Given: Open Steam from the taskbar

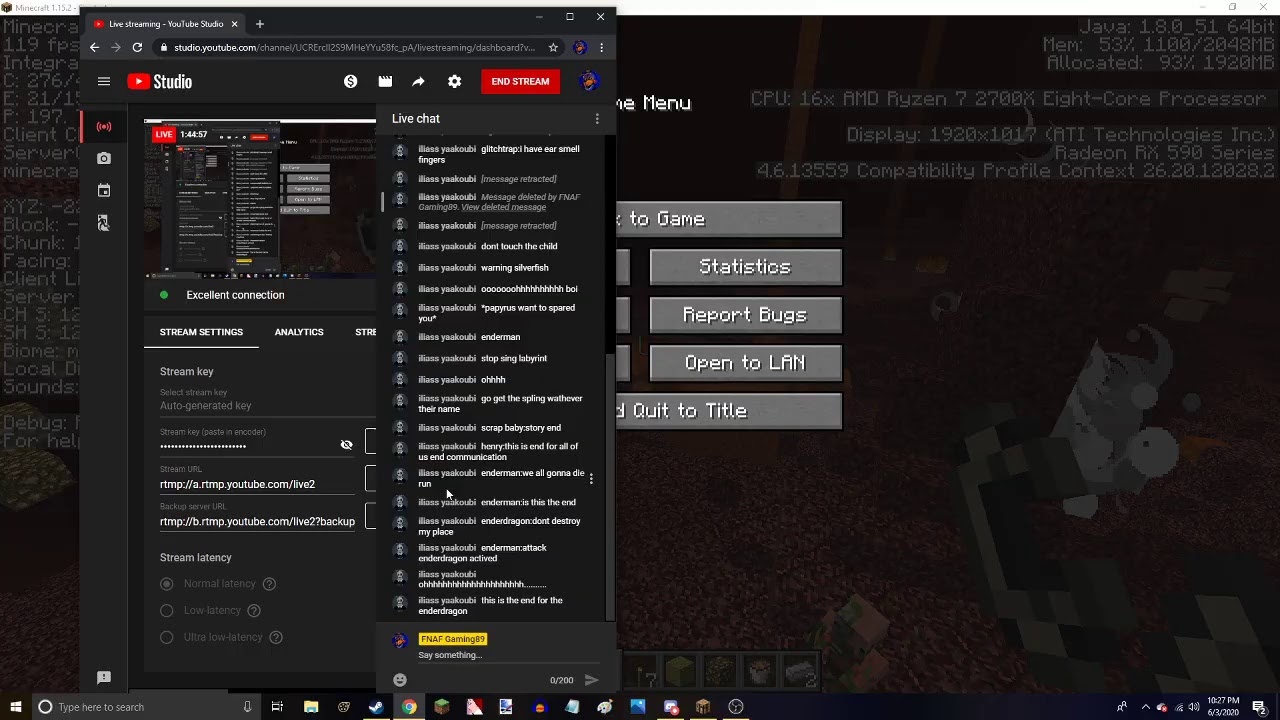Looking at the screenshot, I should click(x=376, y=707).
